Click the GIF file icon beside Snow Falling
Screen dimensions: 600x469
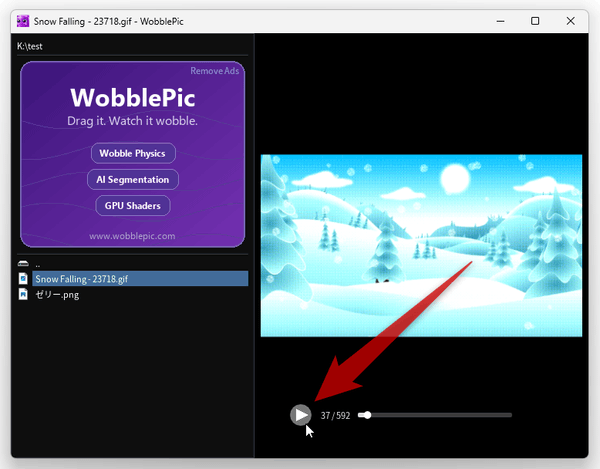click(23, 278)
